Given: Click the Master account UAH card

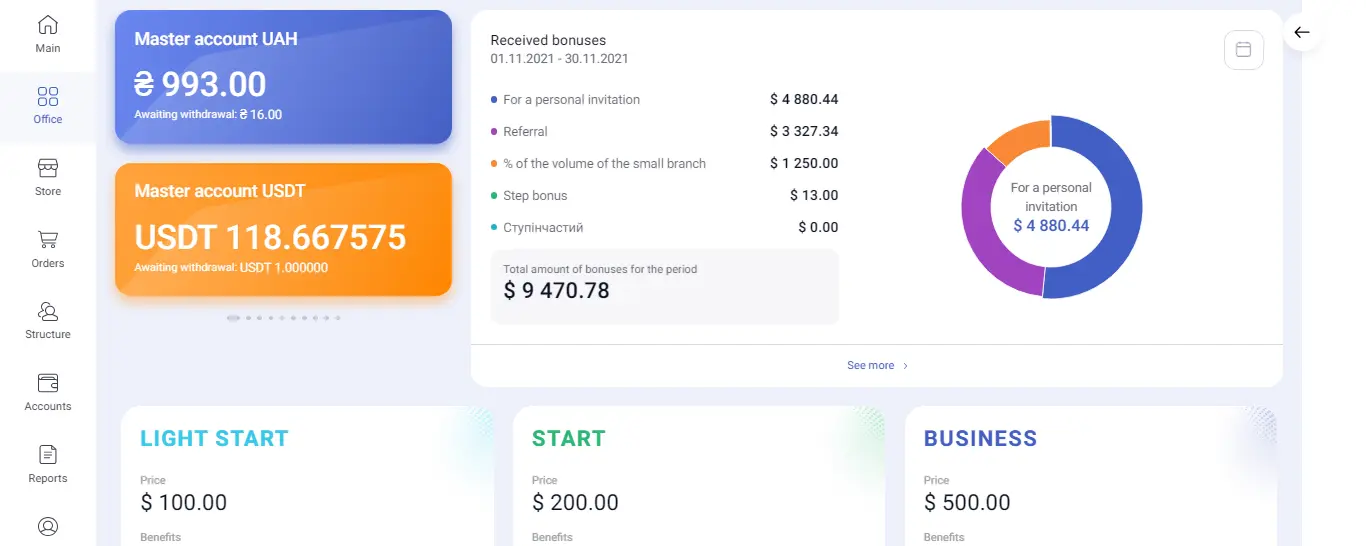Looking at the screenshot, I should pyautogui.click(x=283, y=77).
